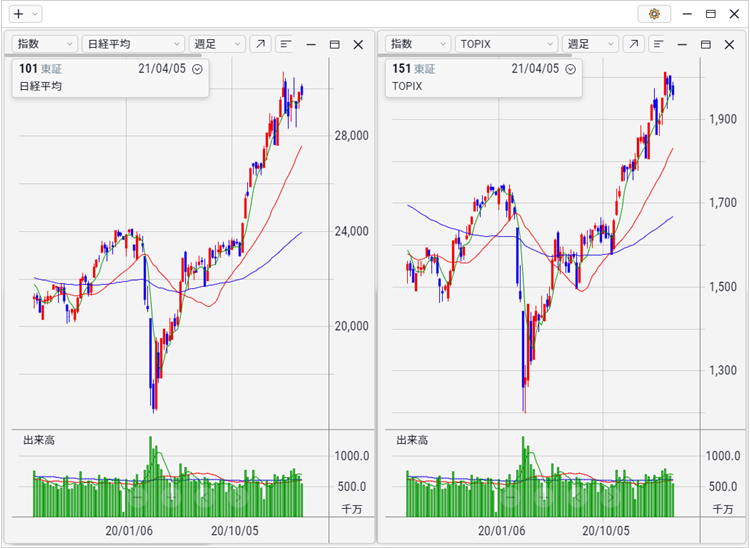This screenshot has height=548, width=750.
Task: Open the list menu icon in TOPIX panel
Action: [x=659, y=44]
